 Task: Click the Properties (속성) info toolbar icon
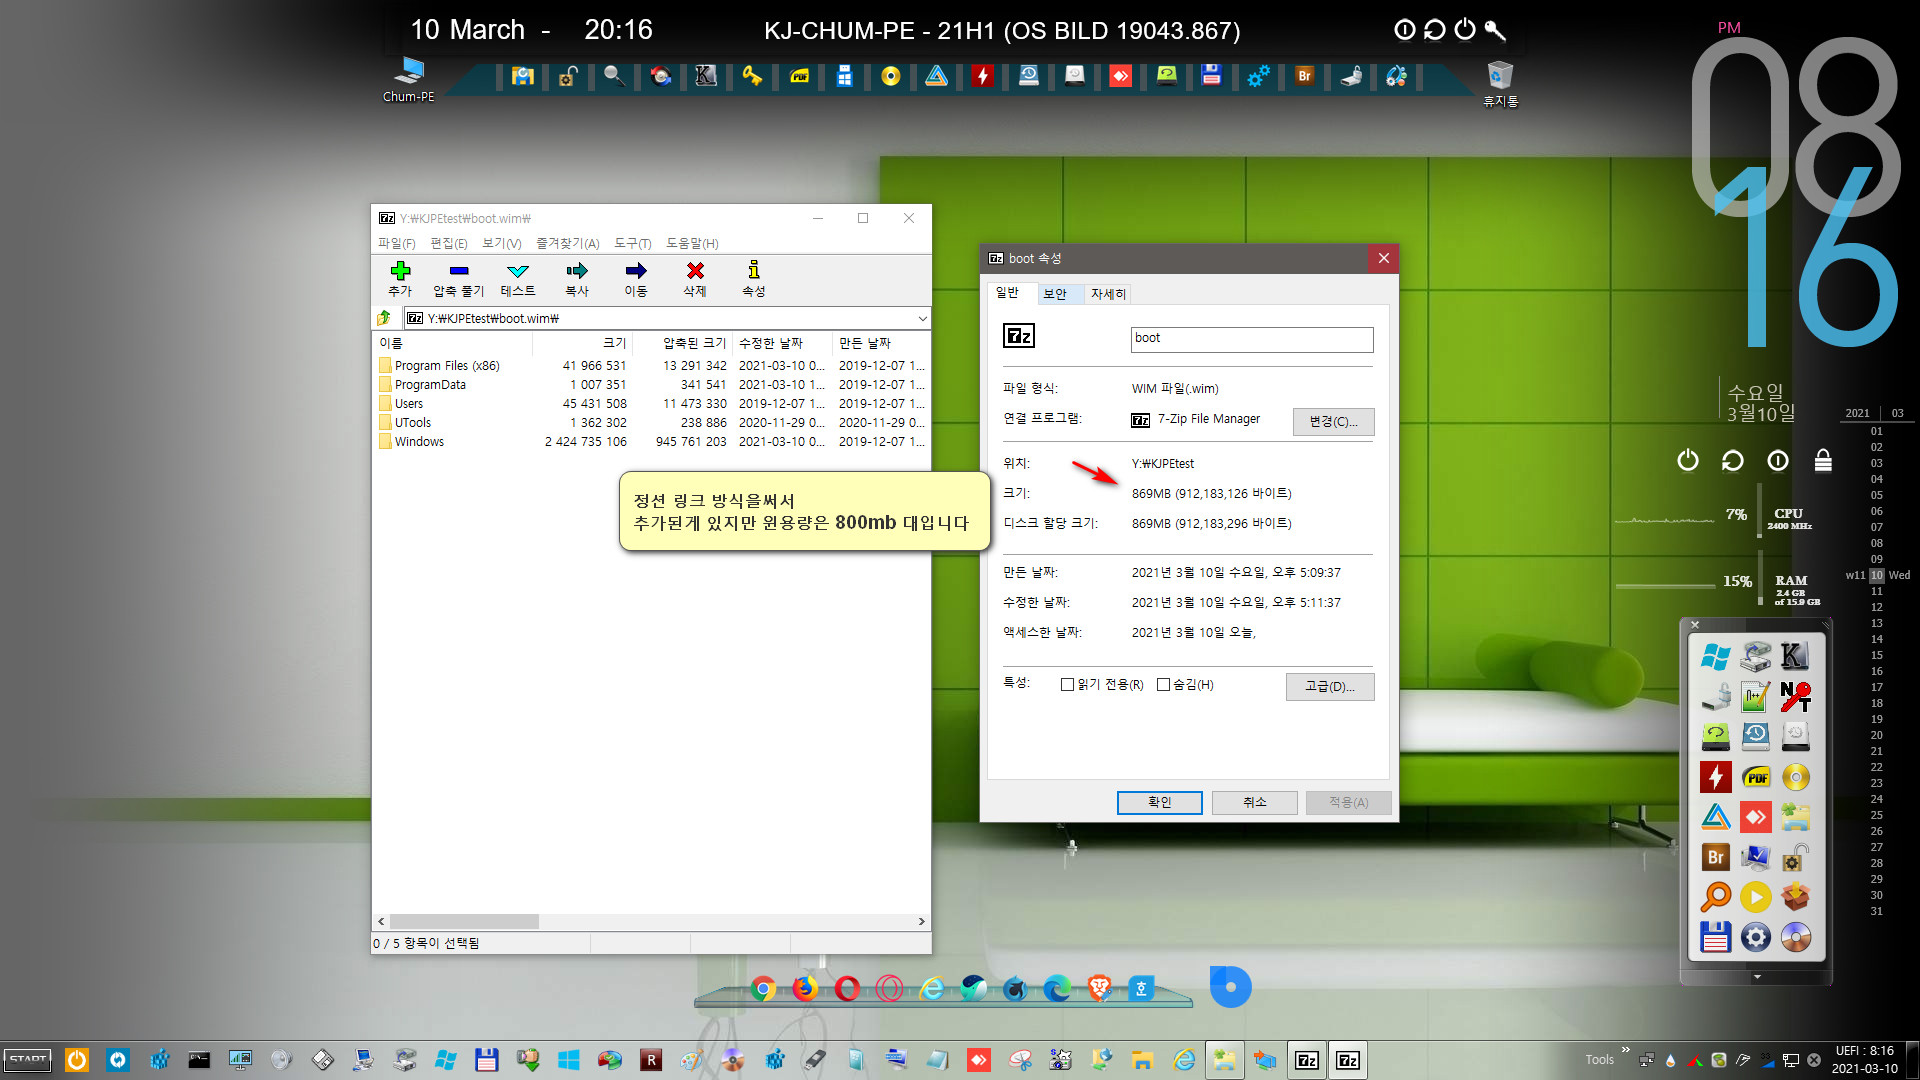(x=754, y=270)
